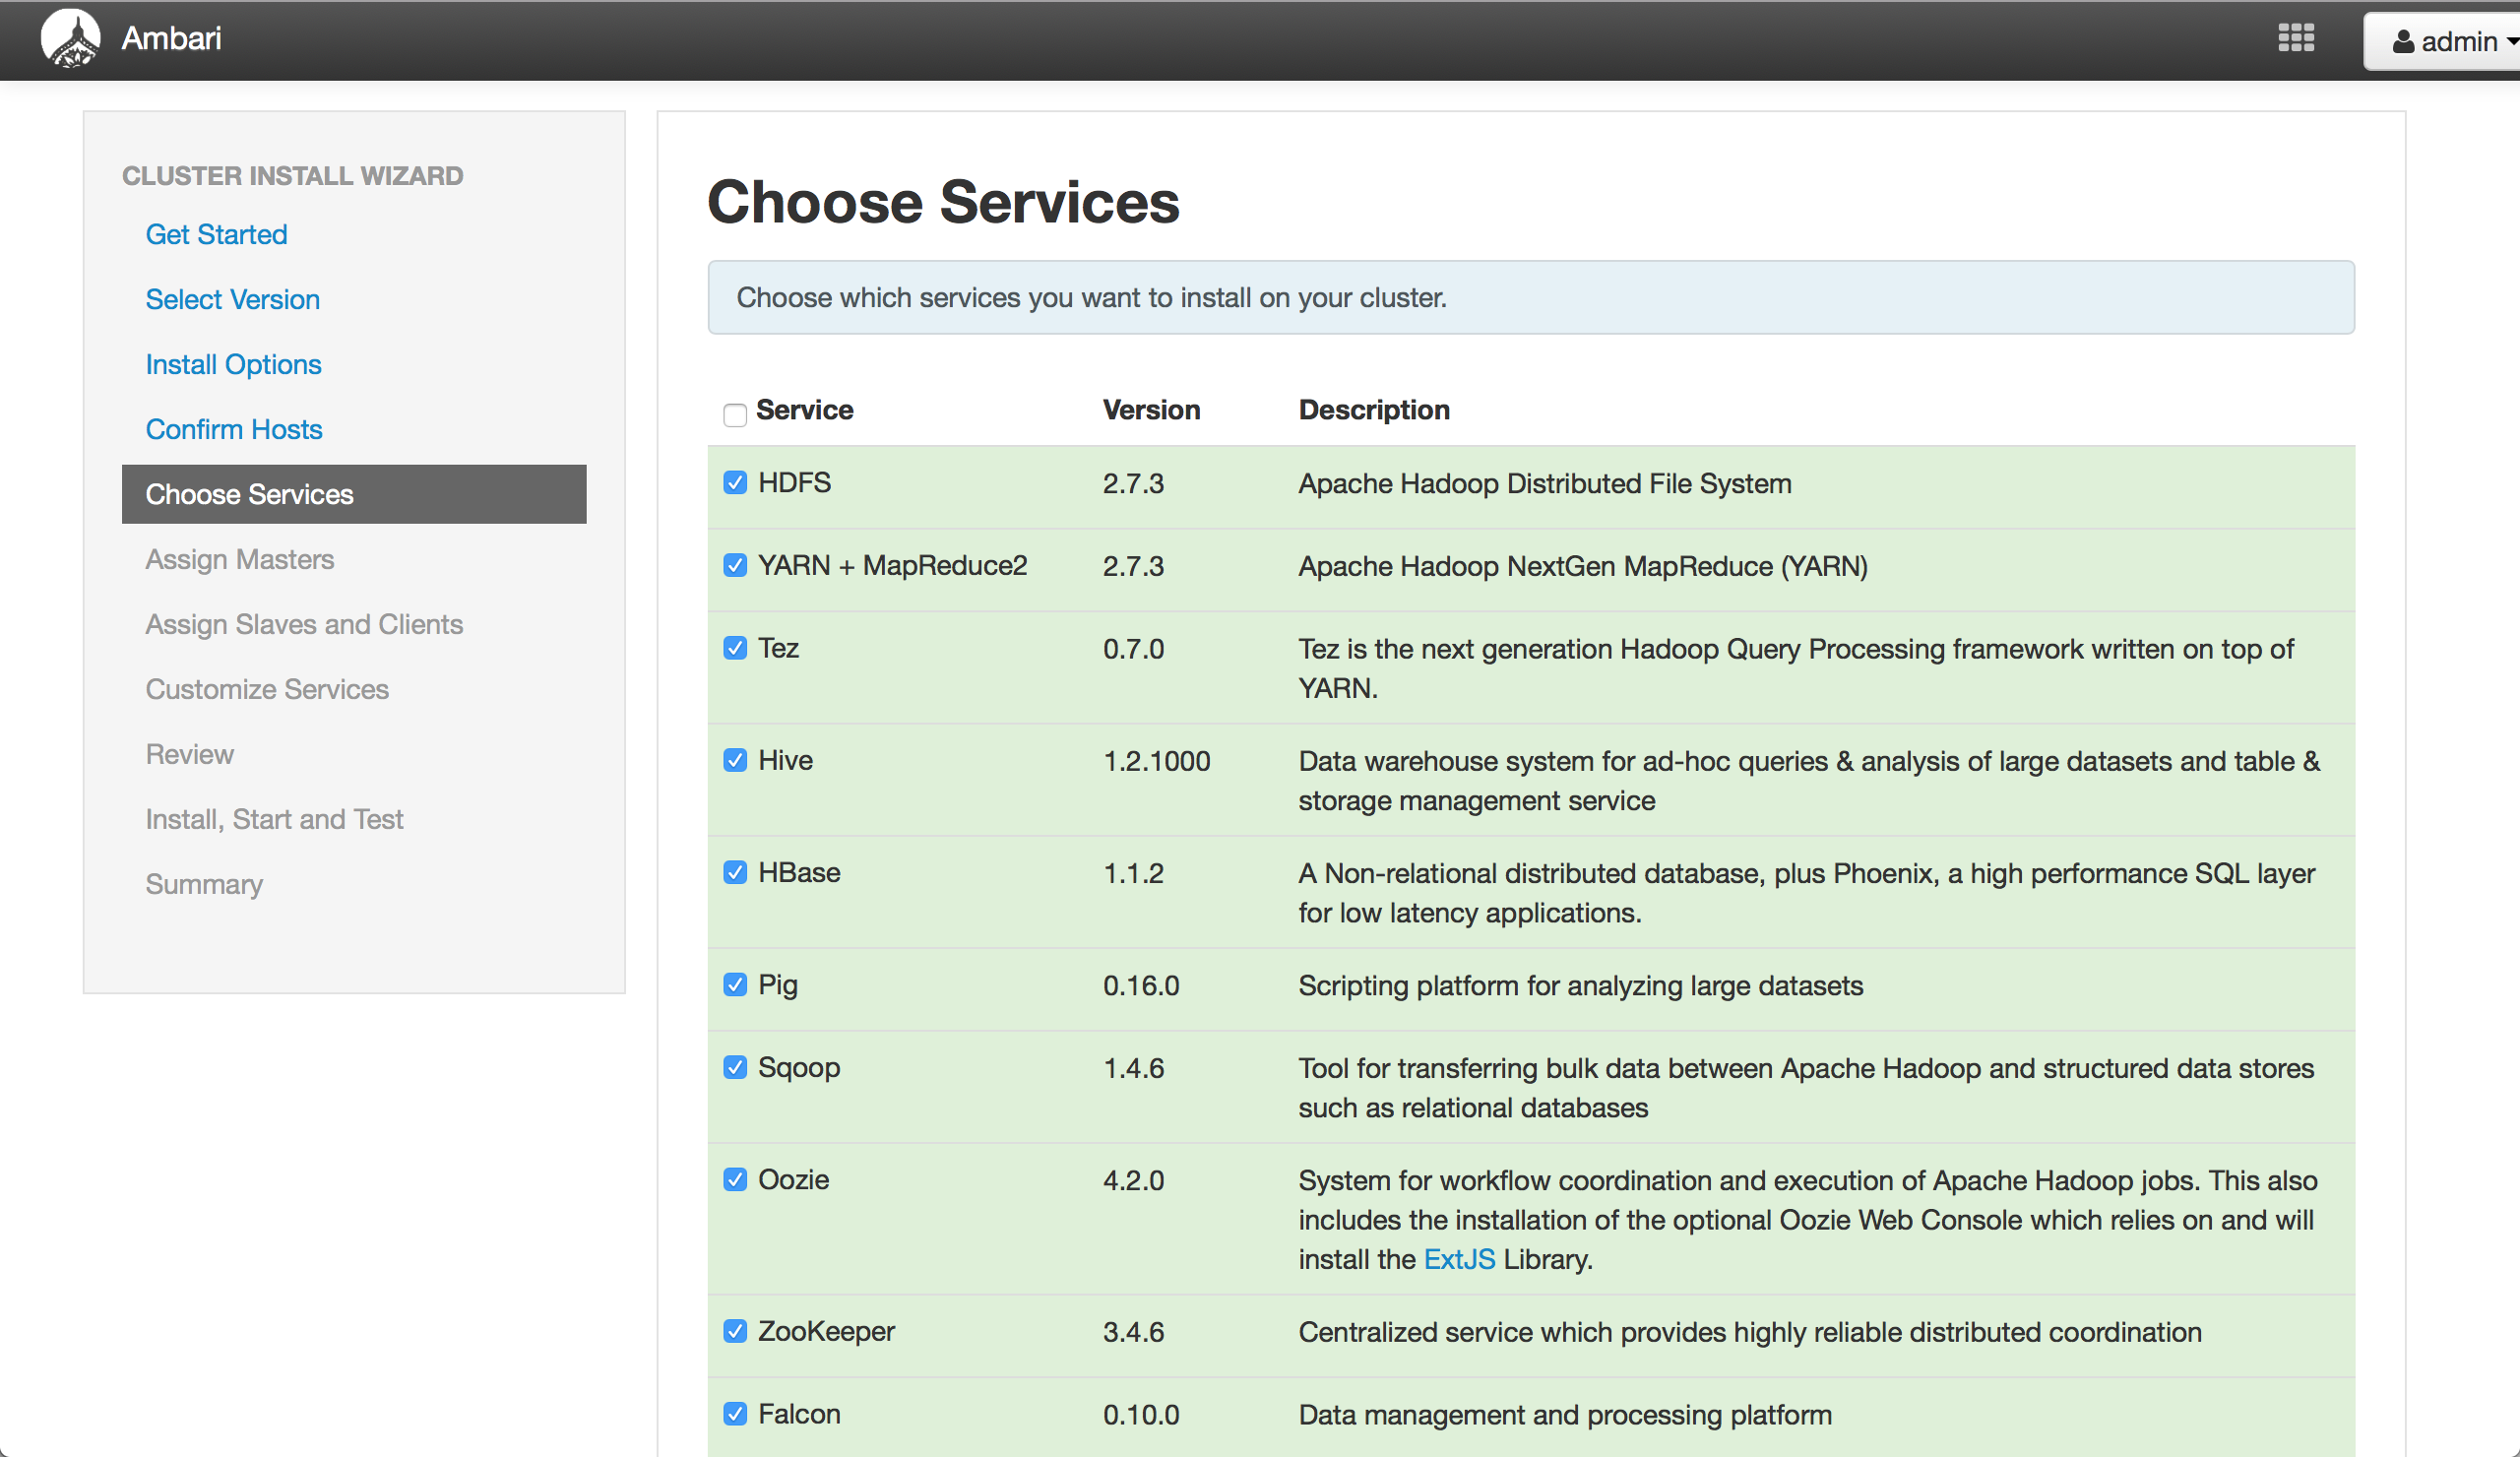Viewport: 2520px width, 1457px height.
Task: Click the Choose Services page heading
Action: [943, 202]
